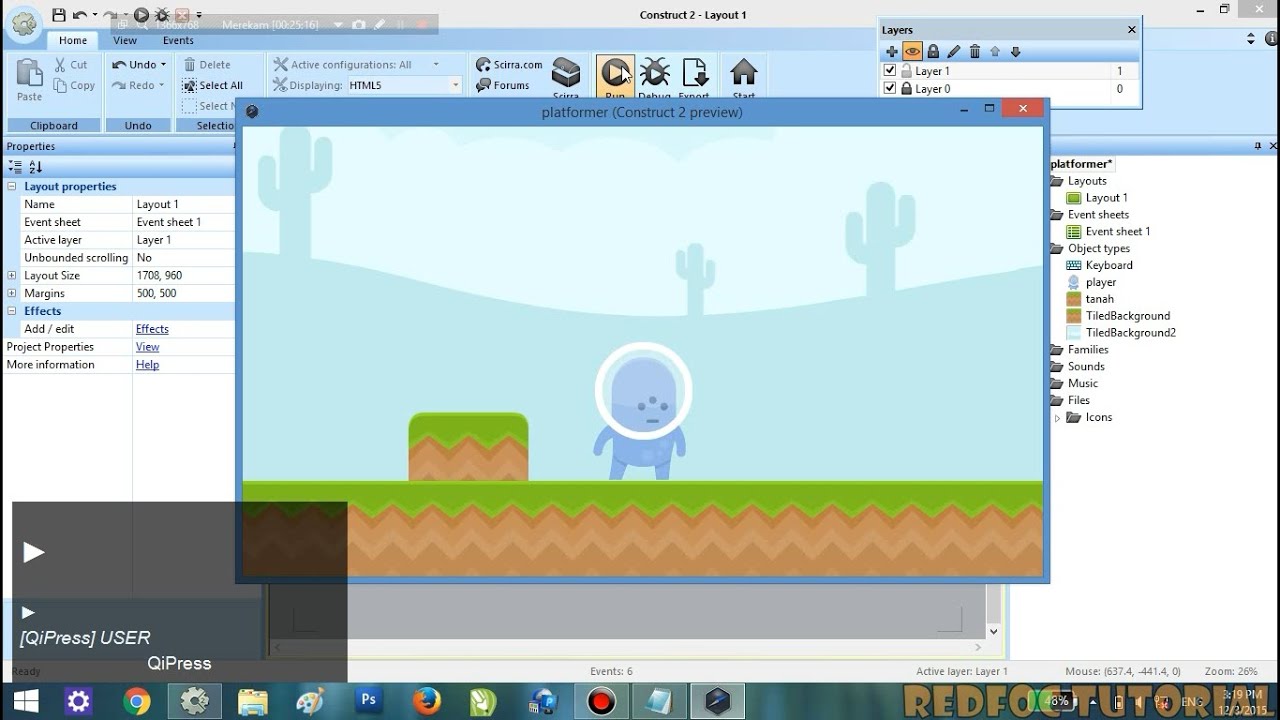Expand the Icons folder in project tree

tap(1057, 418)
